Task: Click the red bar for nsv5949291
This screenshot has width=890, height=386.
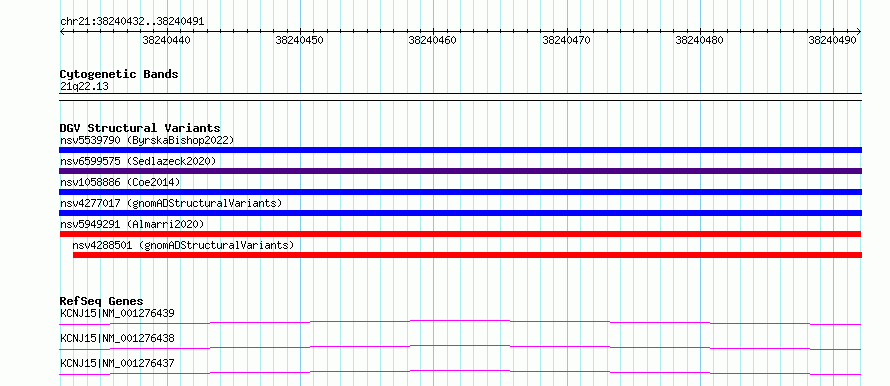Action: coord(460,234)
